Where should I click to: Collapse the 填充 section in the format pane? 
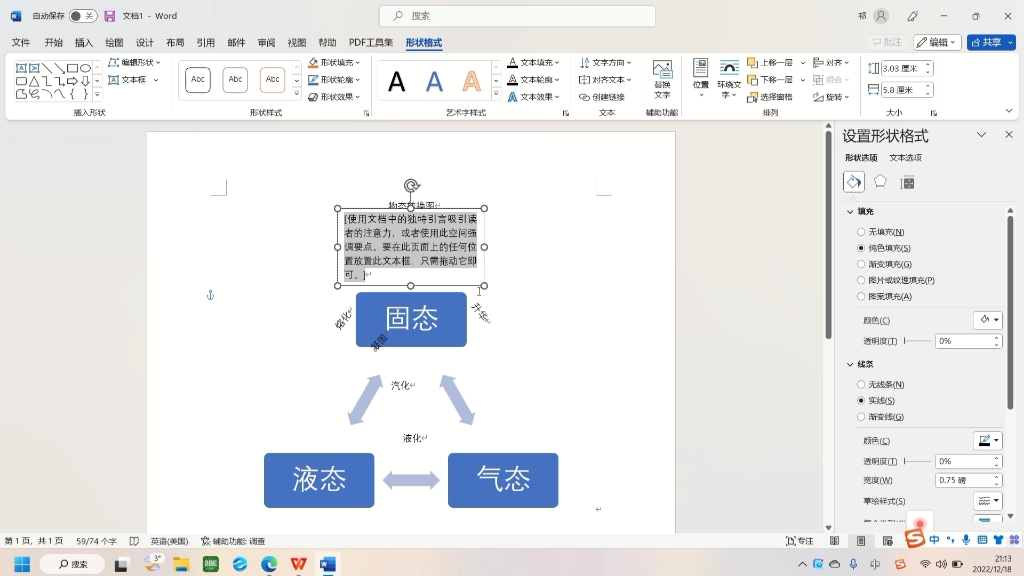(851, 211)
